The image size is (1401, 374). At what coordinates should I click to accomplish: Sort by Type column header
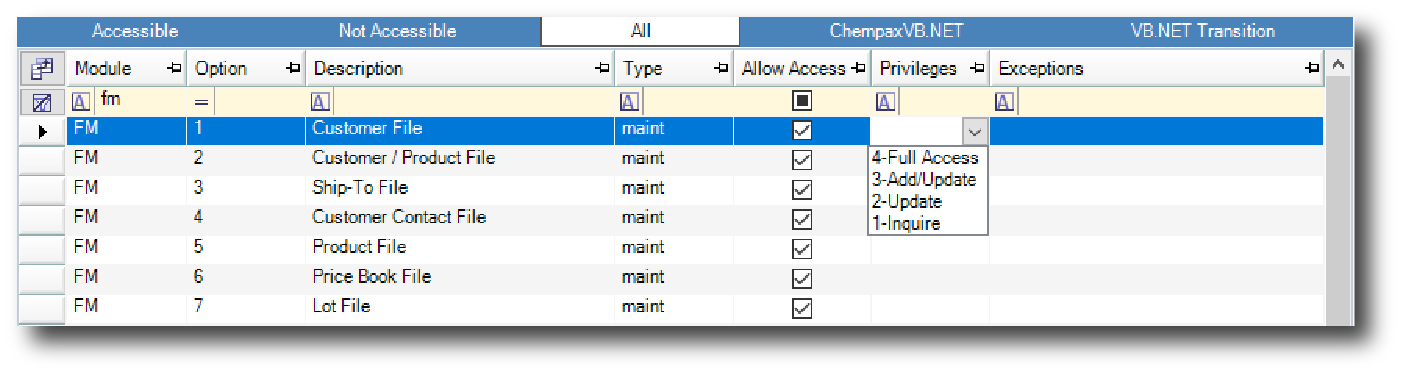click(x=673, y=68)
